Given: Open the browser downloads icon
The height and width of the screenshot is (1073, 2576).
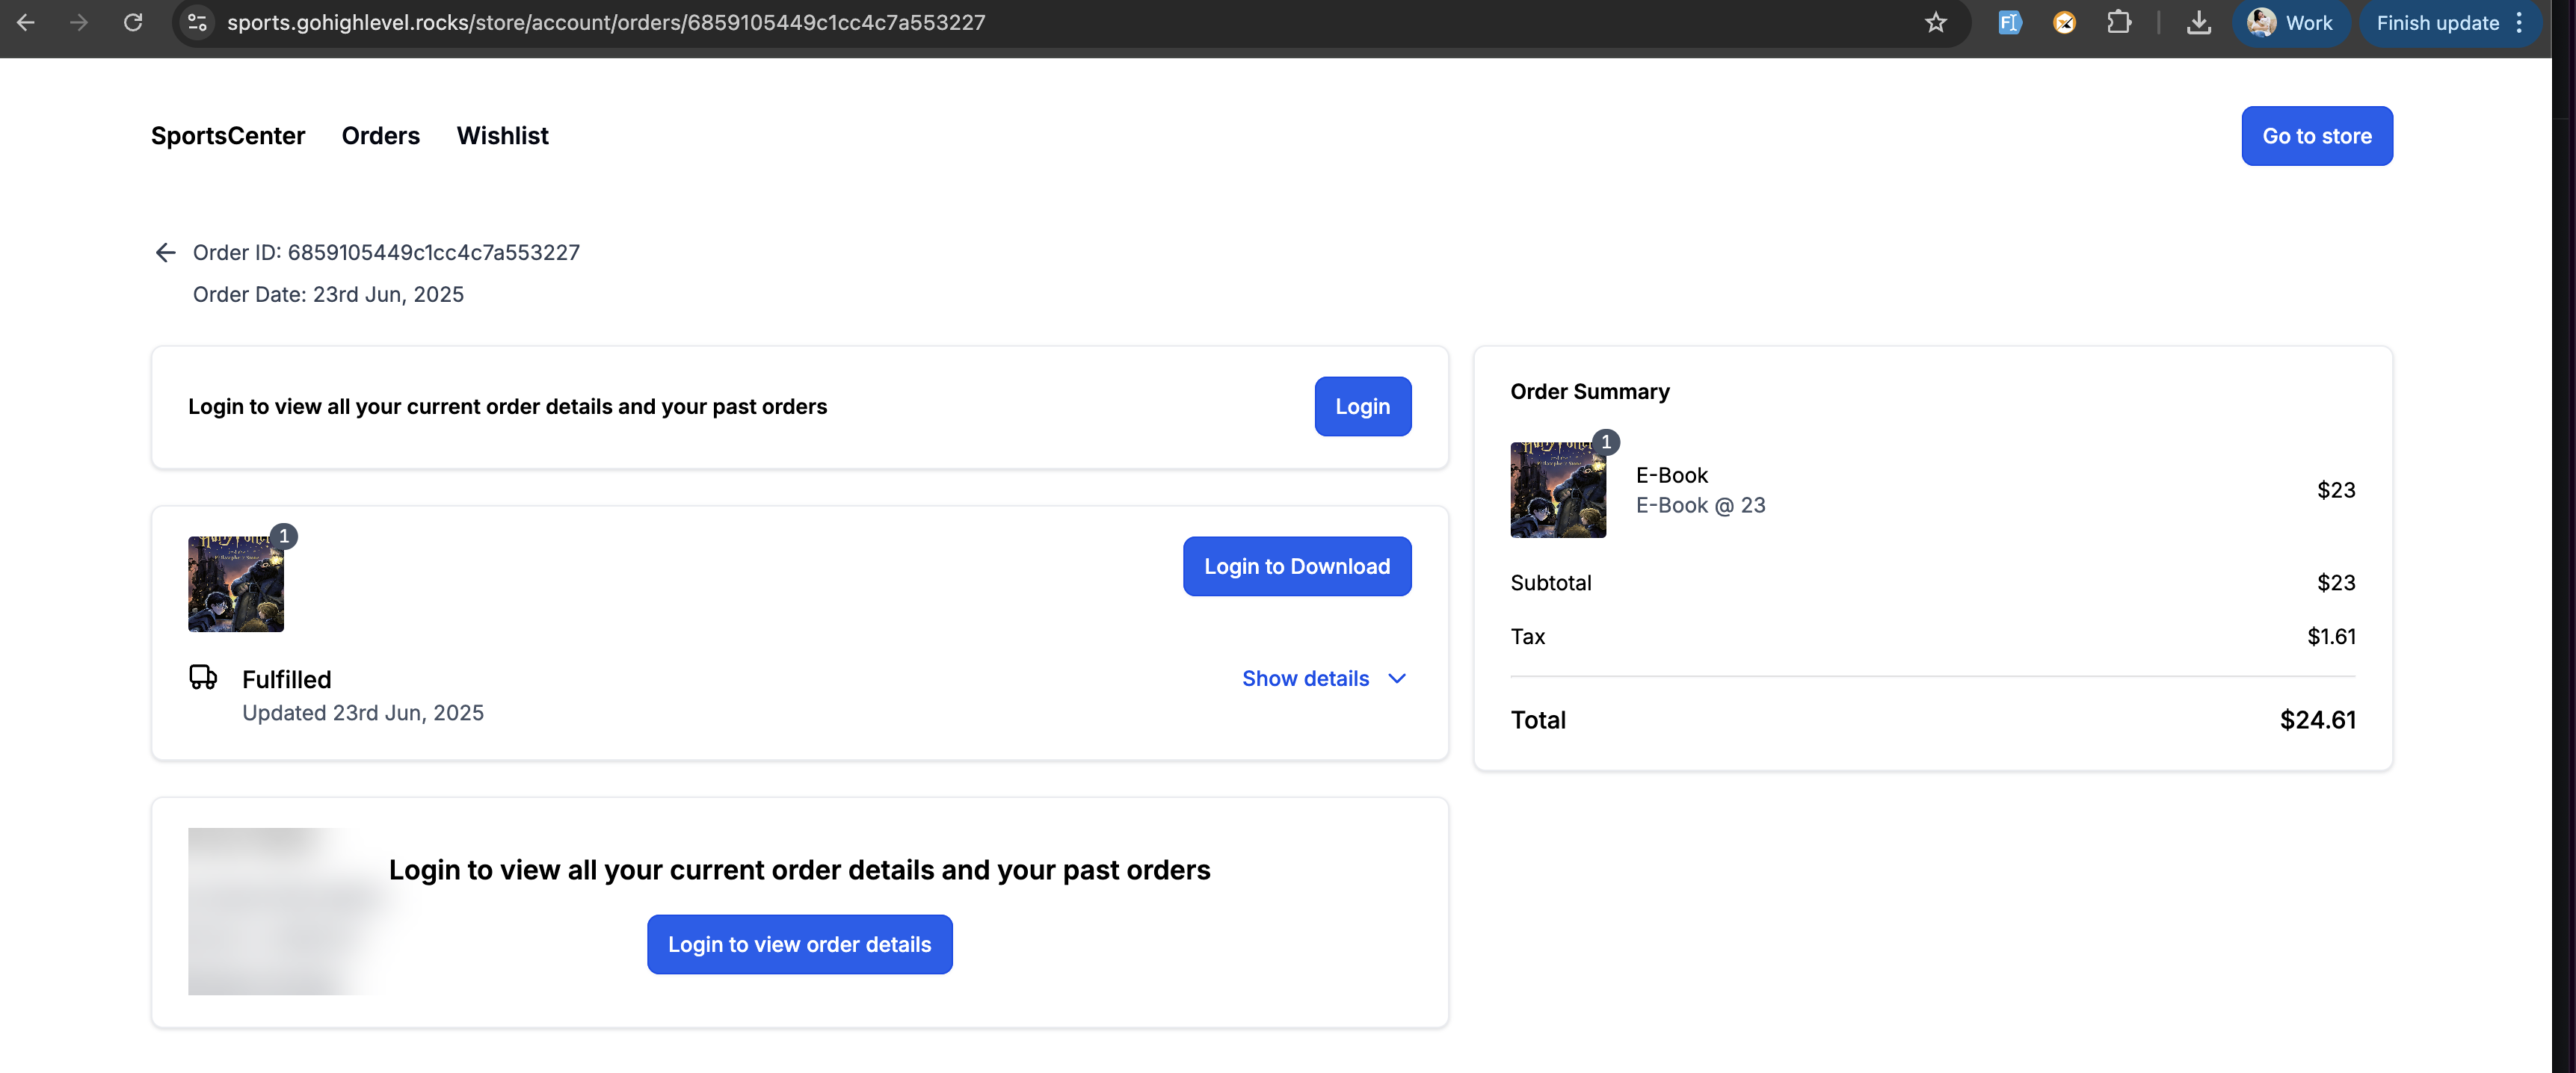Looking at the screenshot, I should tap(2198, 22).
